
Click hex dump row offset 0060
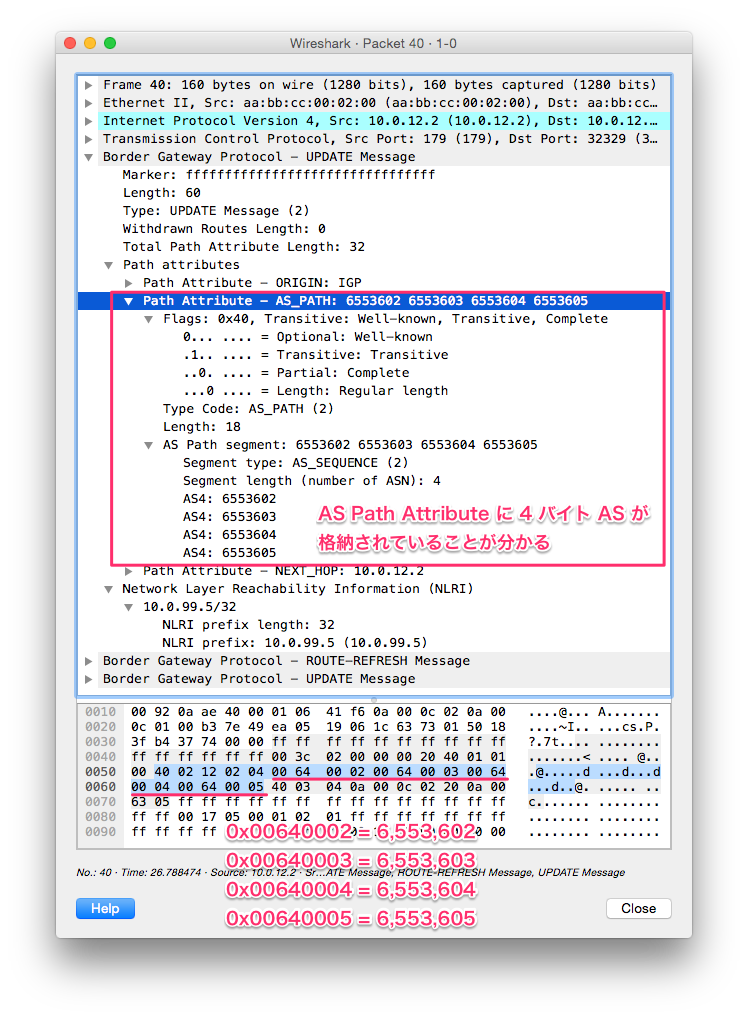101,787
